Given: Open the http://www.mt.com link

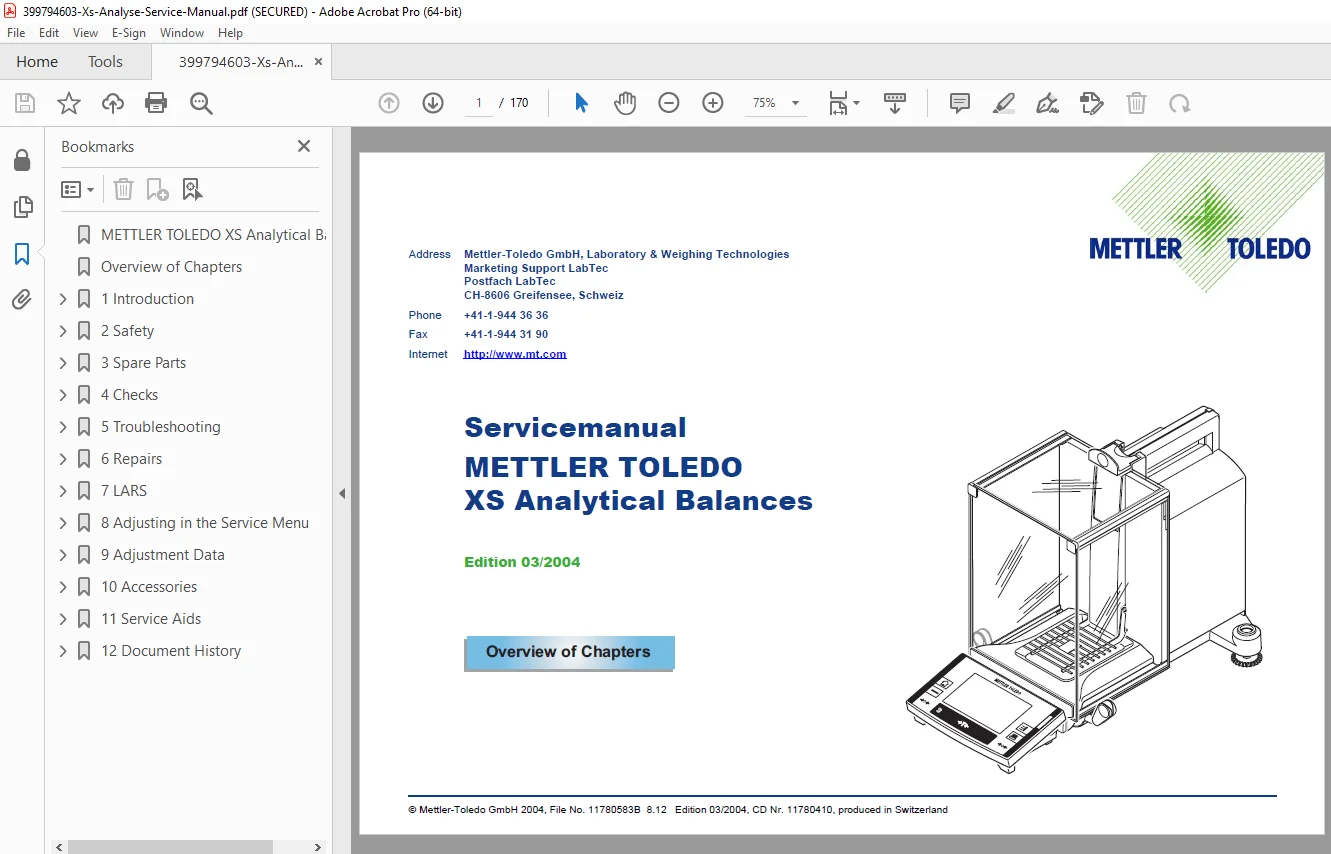Looking at the screenshot, I should (515, 354).
